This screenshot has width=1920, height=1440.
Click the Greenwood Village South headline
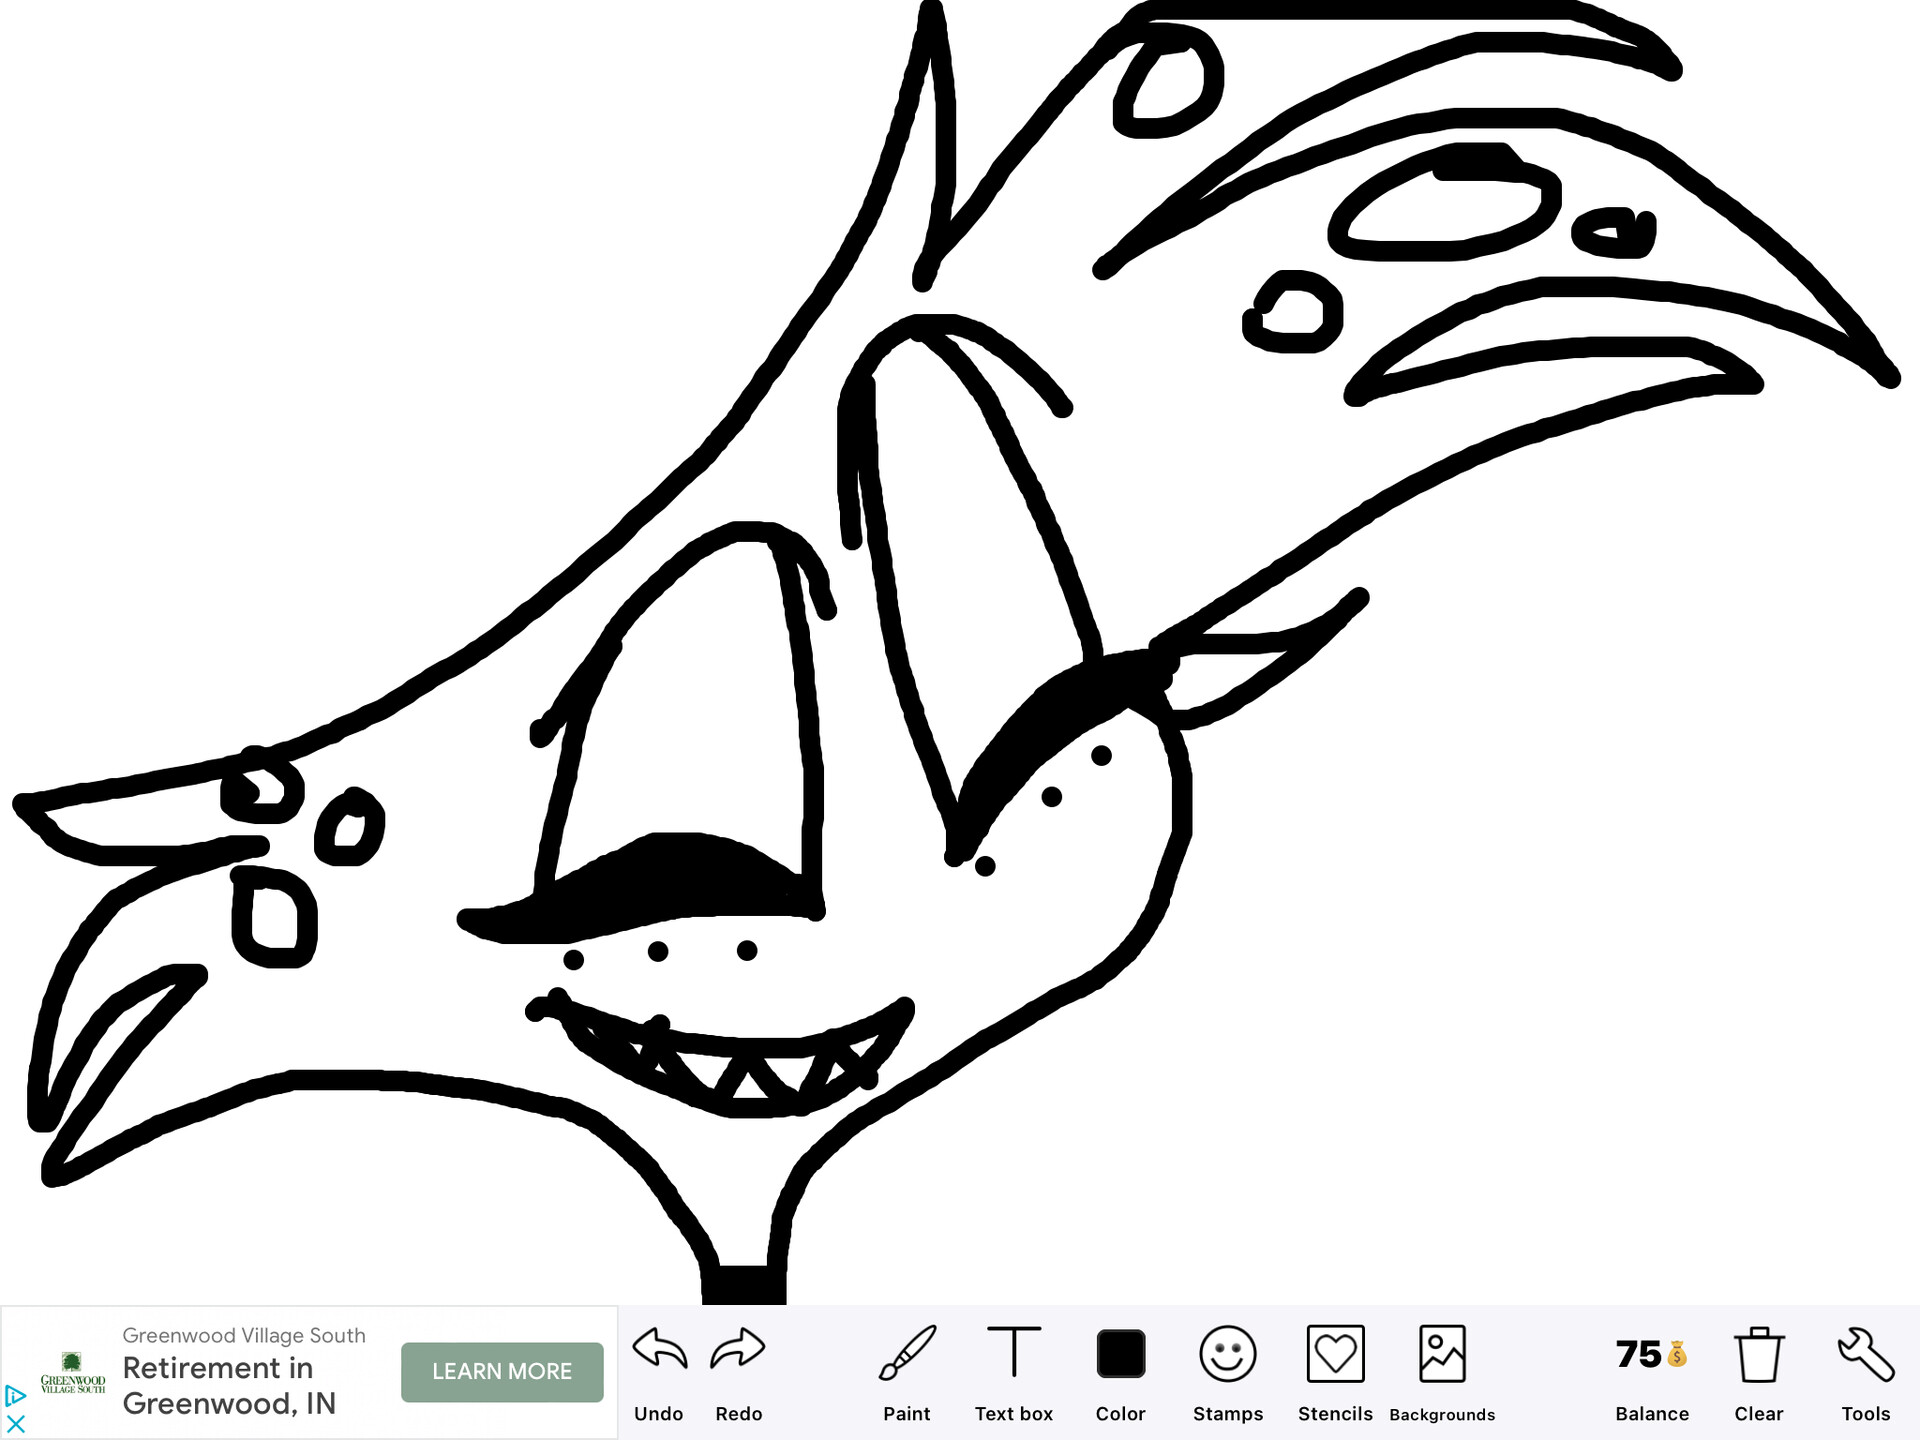click(x=243, y=1335)
